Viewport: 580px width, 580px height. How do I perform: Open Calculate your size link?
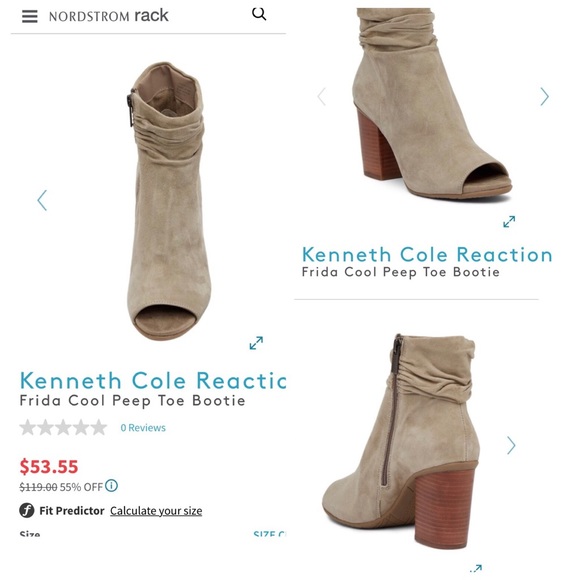(156, 511)
